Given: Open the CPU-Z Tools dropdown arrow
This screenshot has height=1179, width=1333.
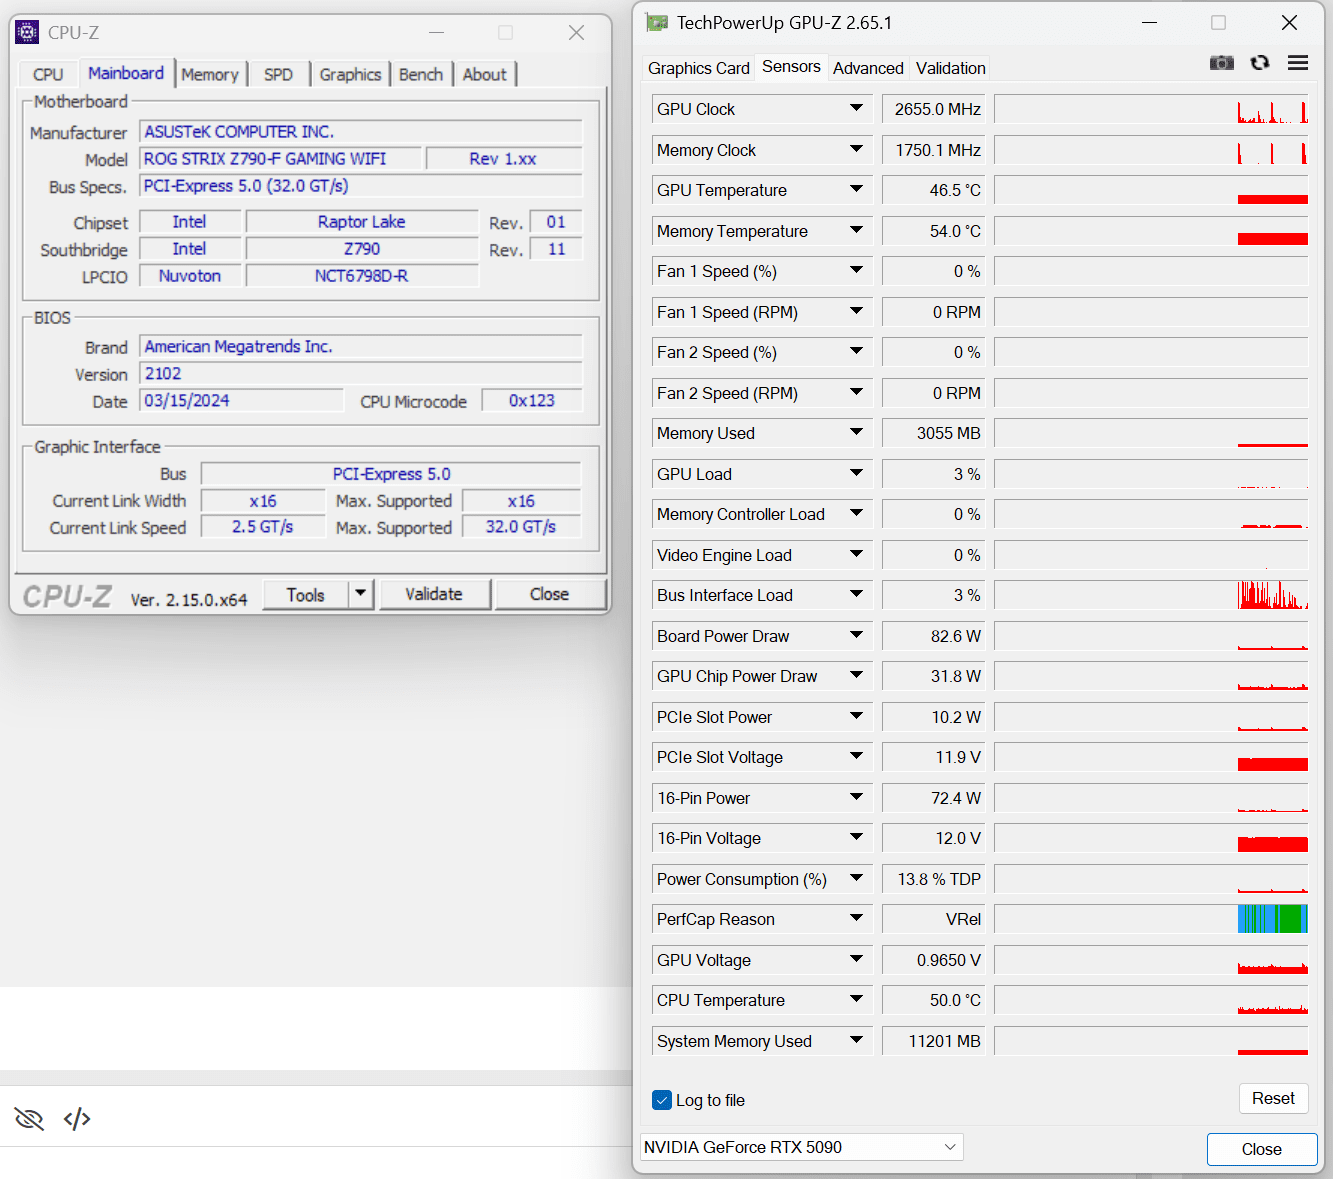Looking at the screenshot, I should (x=361, y=594).
